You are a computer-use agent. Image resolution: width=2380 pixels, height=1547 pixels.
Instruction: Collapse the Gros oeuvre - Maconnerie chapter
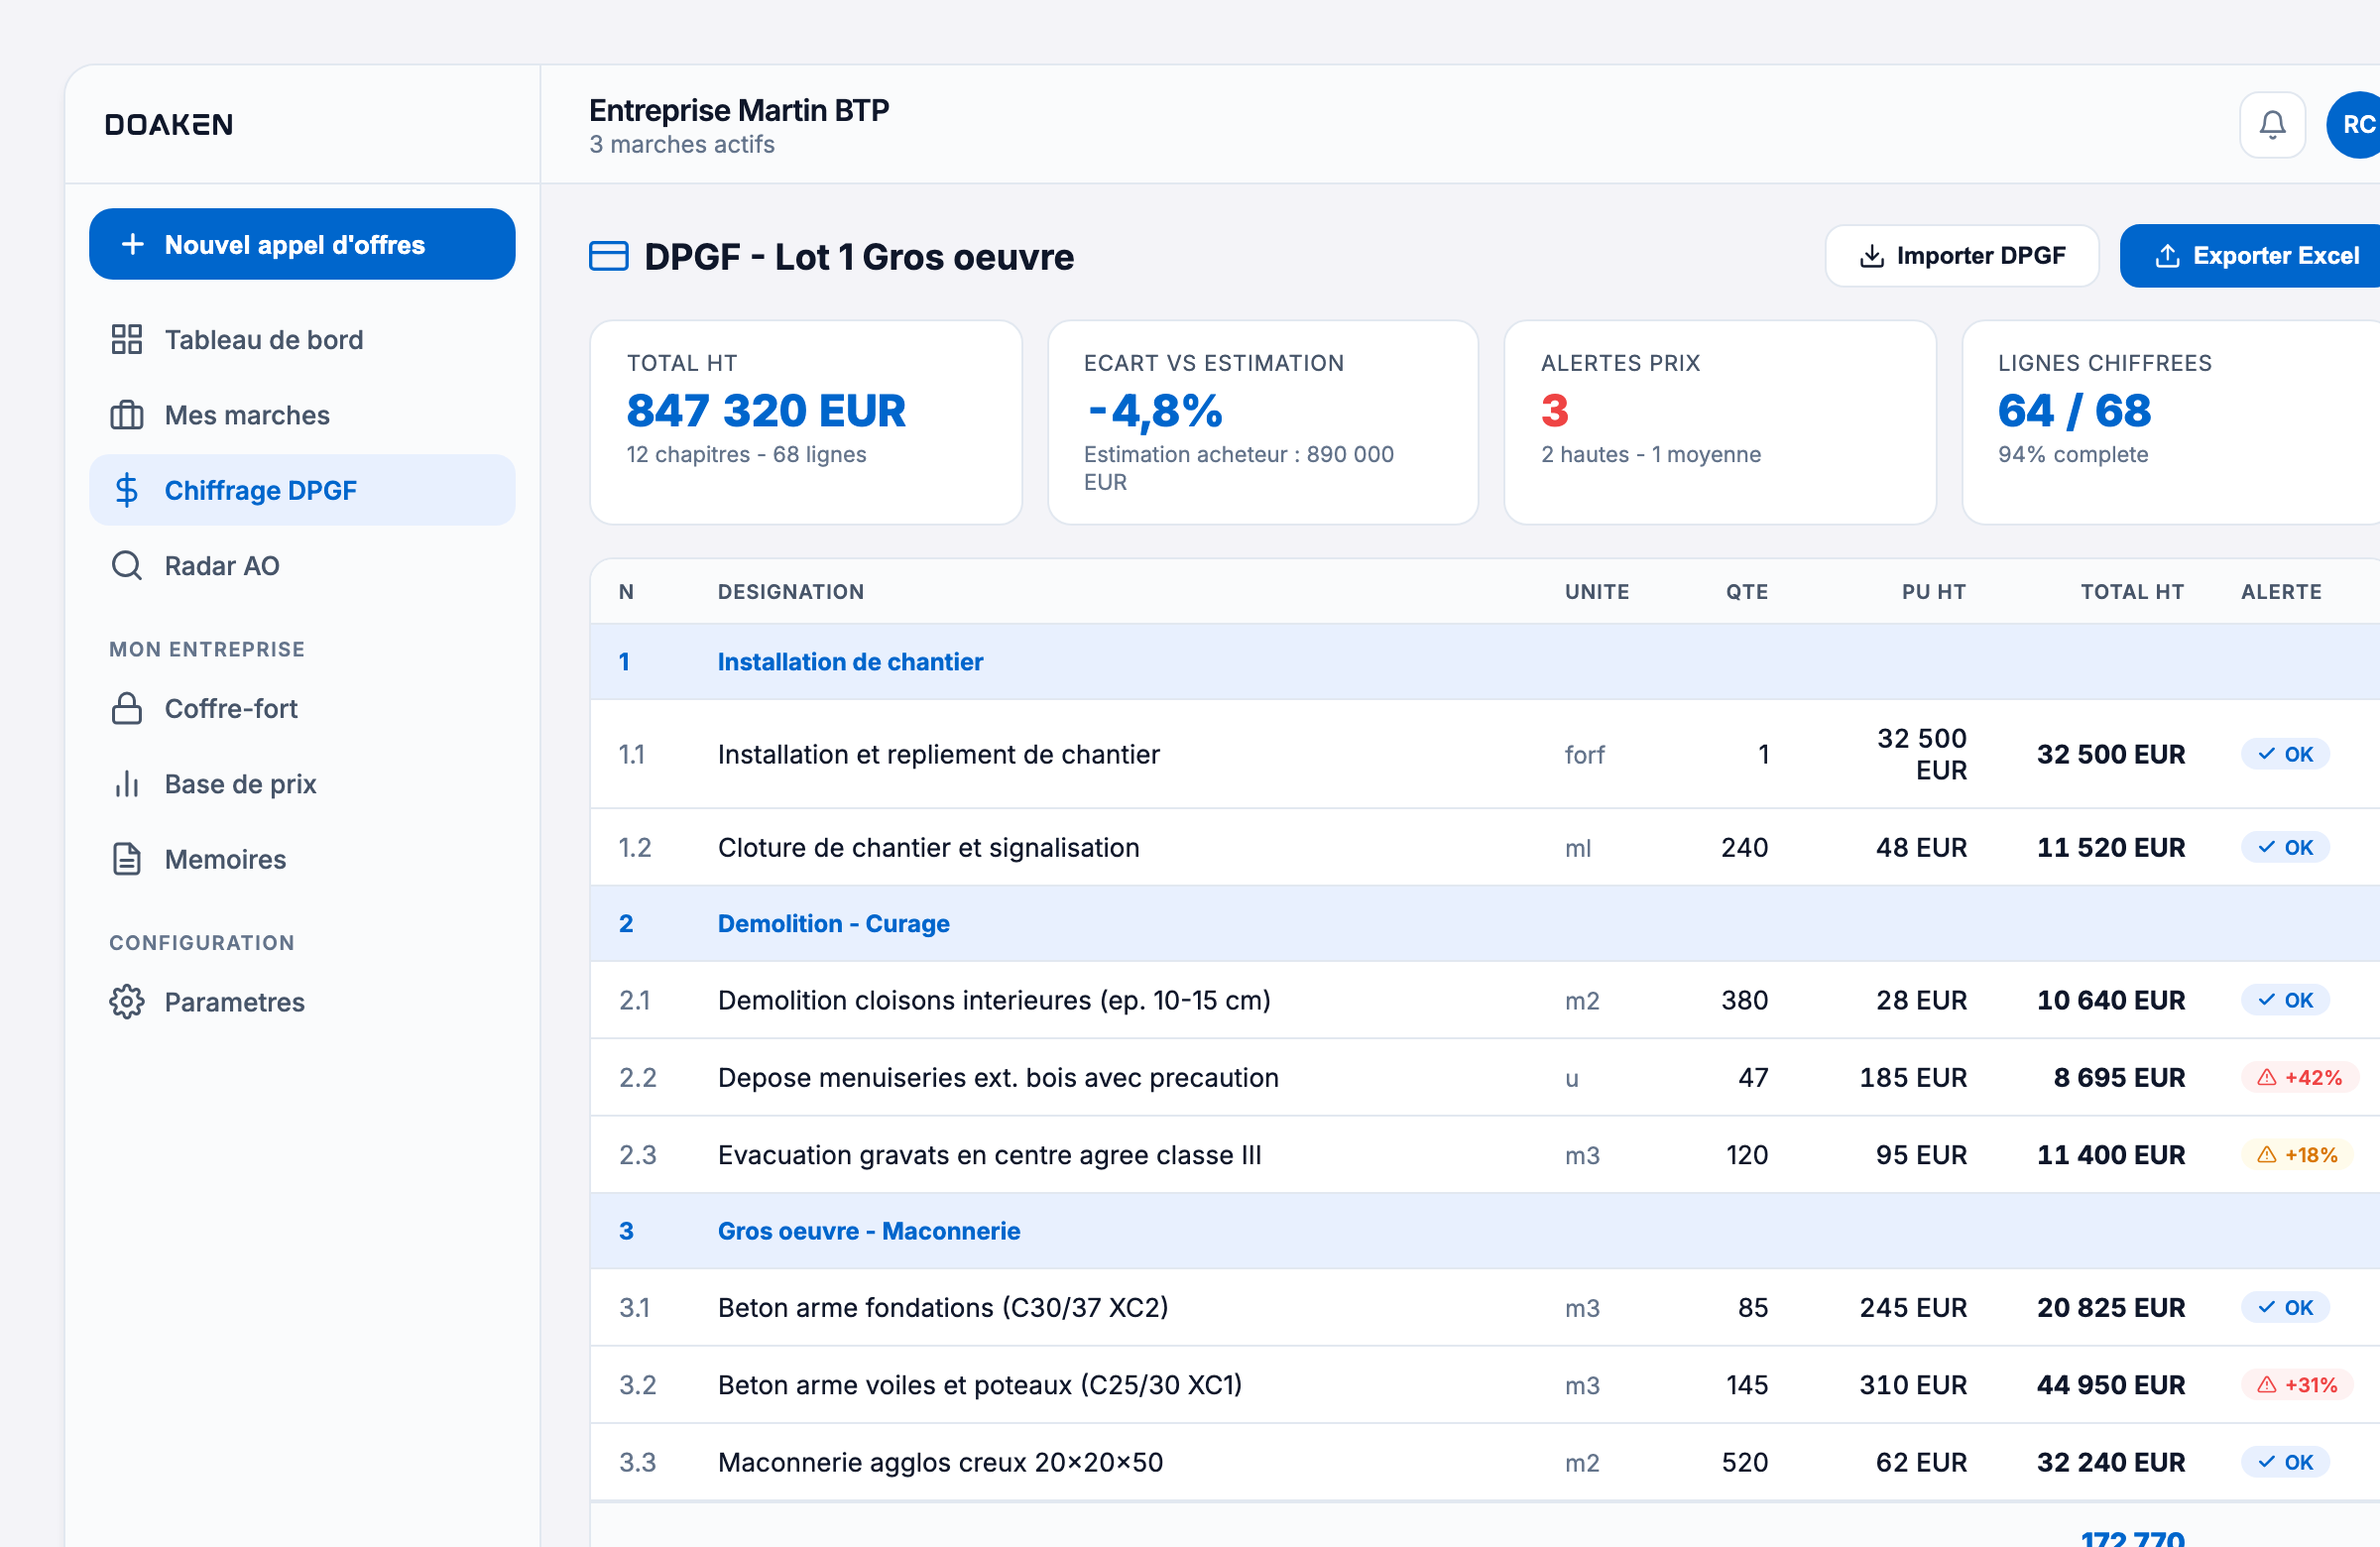tap(868, 1231)
